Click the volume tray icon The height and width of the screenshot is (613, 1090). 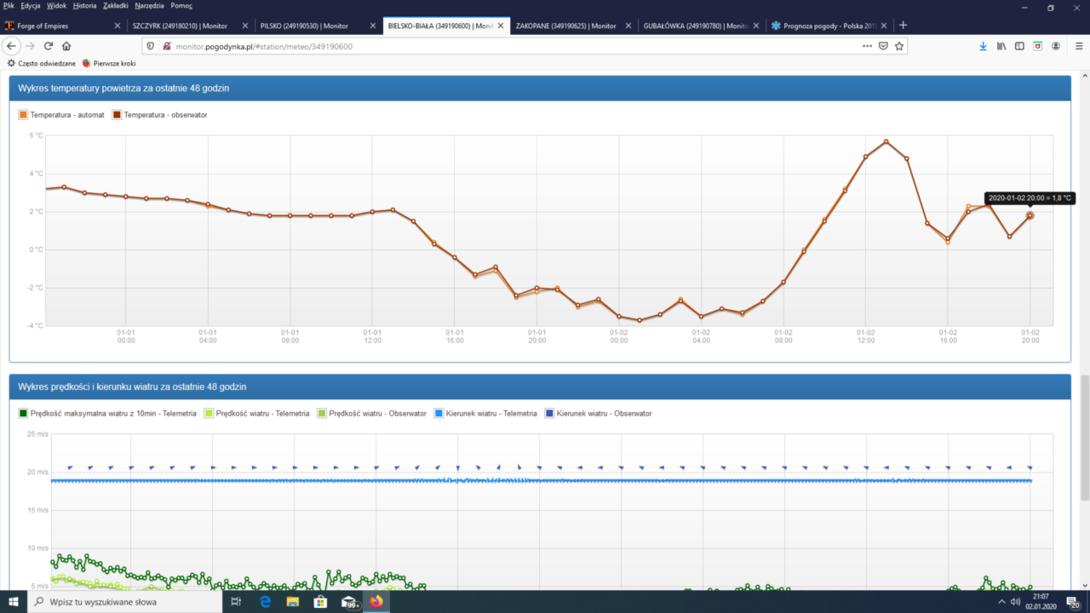coord(1016,602)
